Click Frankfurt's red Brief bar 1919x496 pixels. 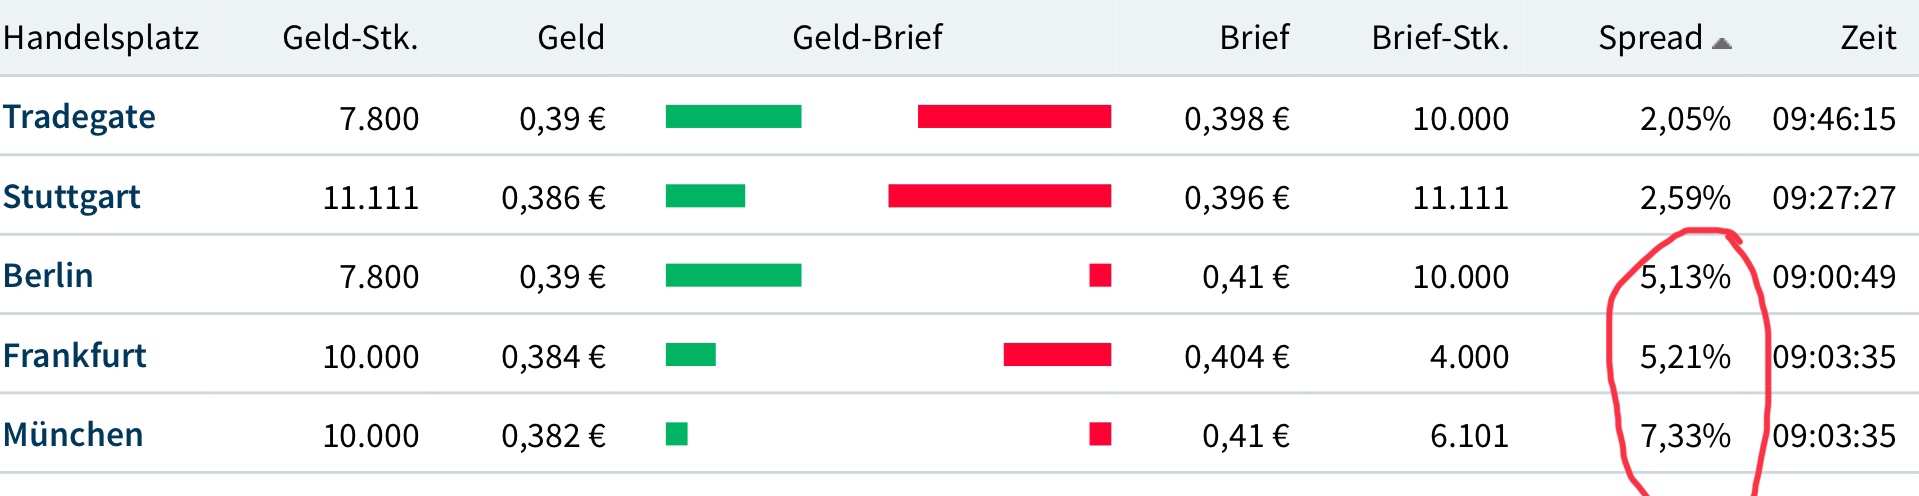[x=1057, y=355]
